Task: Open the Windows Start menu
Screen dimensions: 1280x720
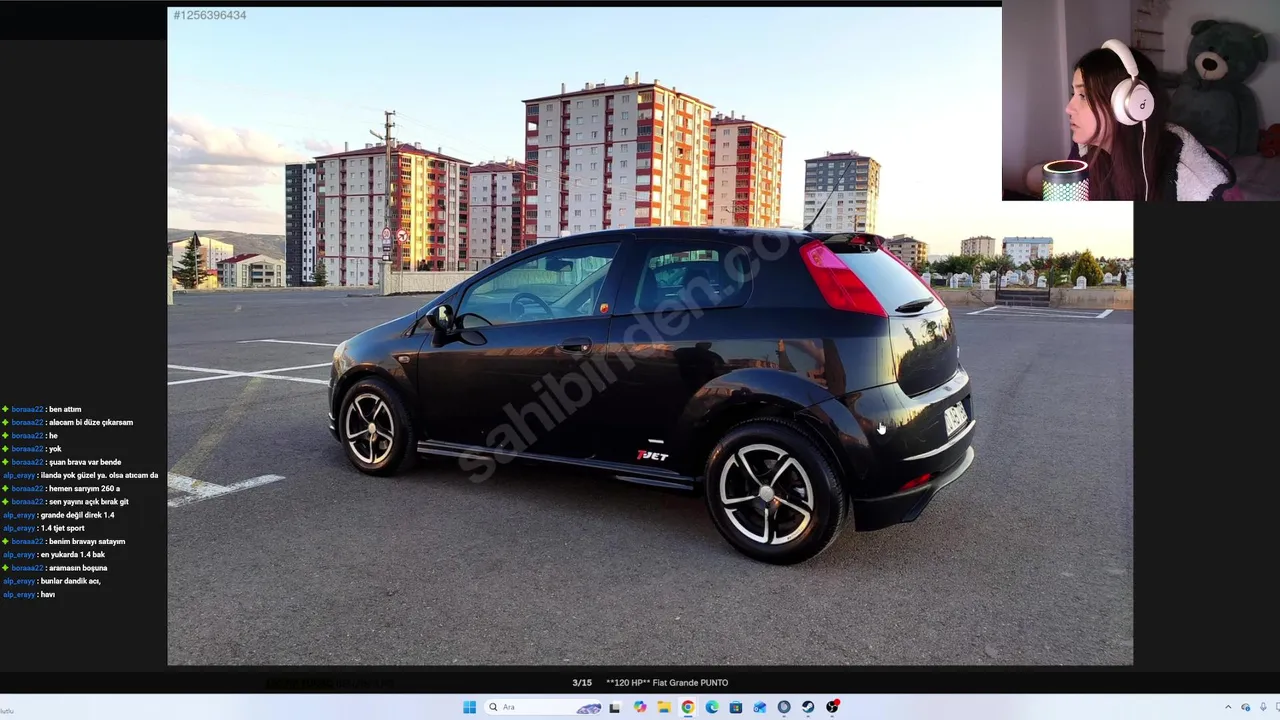Action: tap(469, 707)
